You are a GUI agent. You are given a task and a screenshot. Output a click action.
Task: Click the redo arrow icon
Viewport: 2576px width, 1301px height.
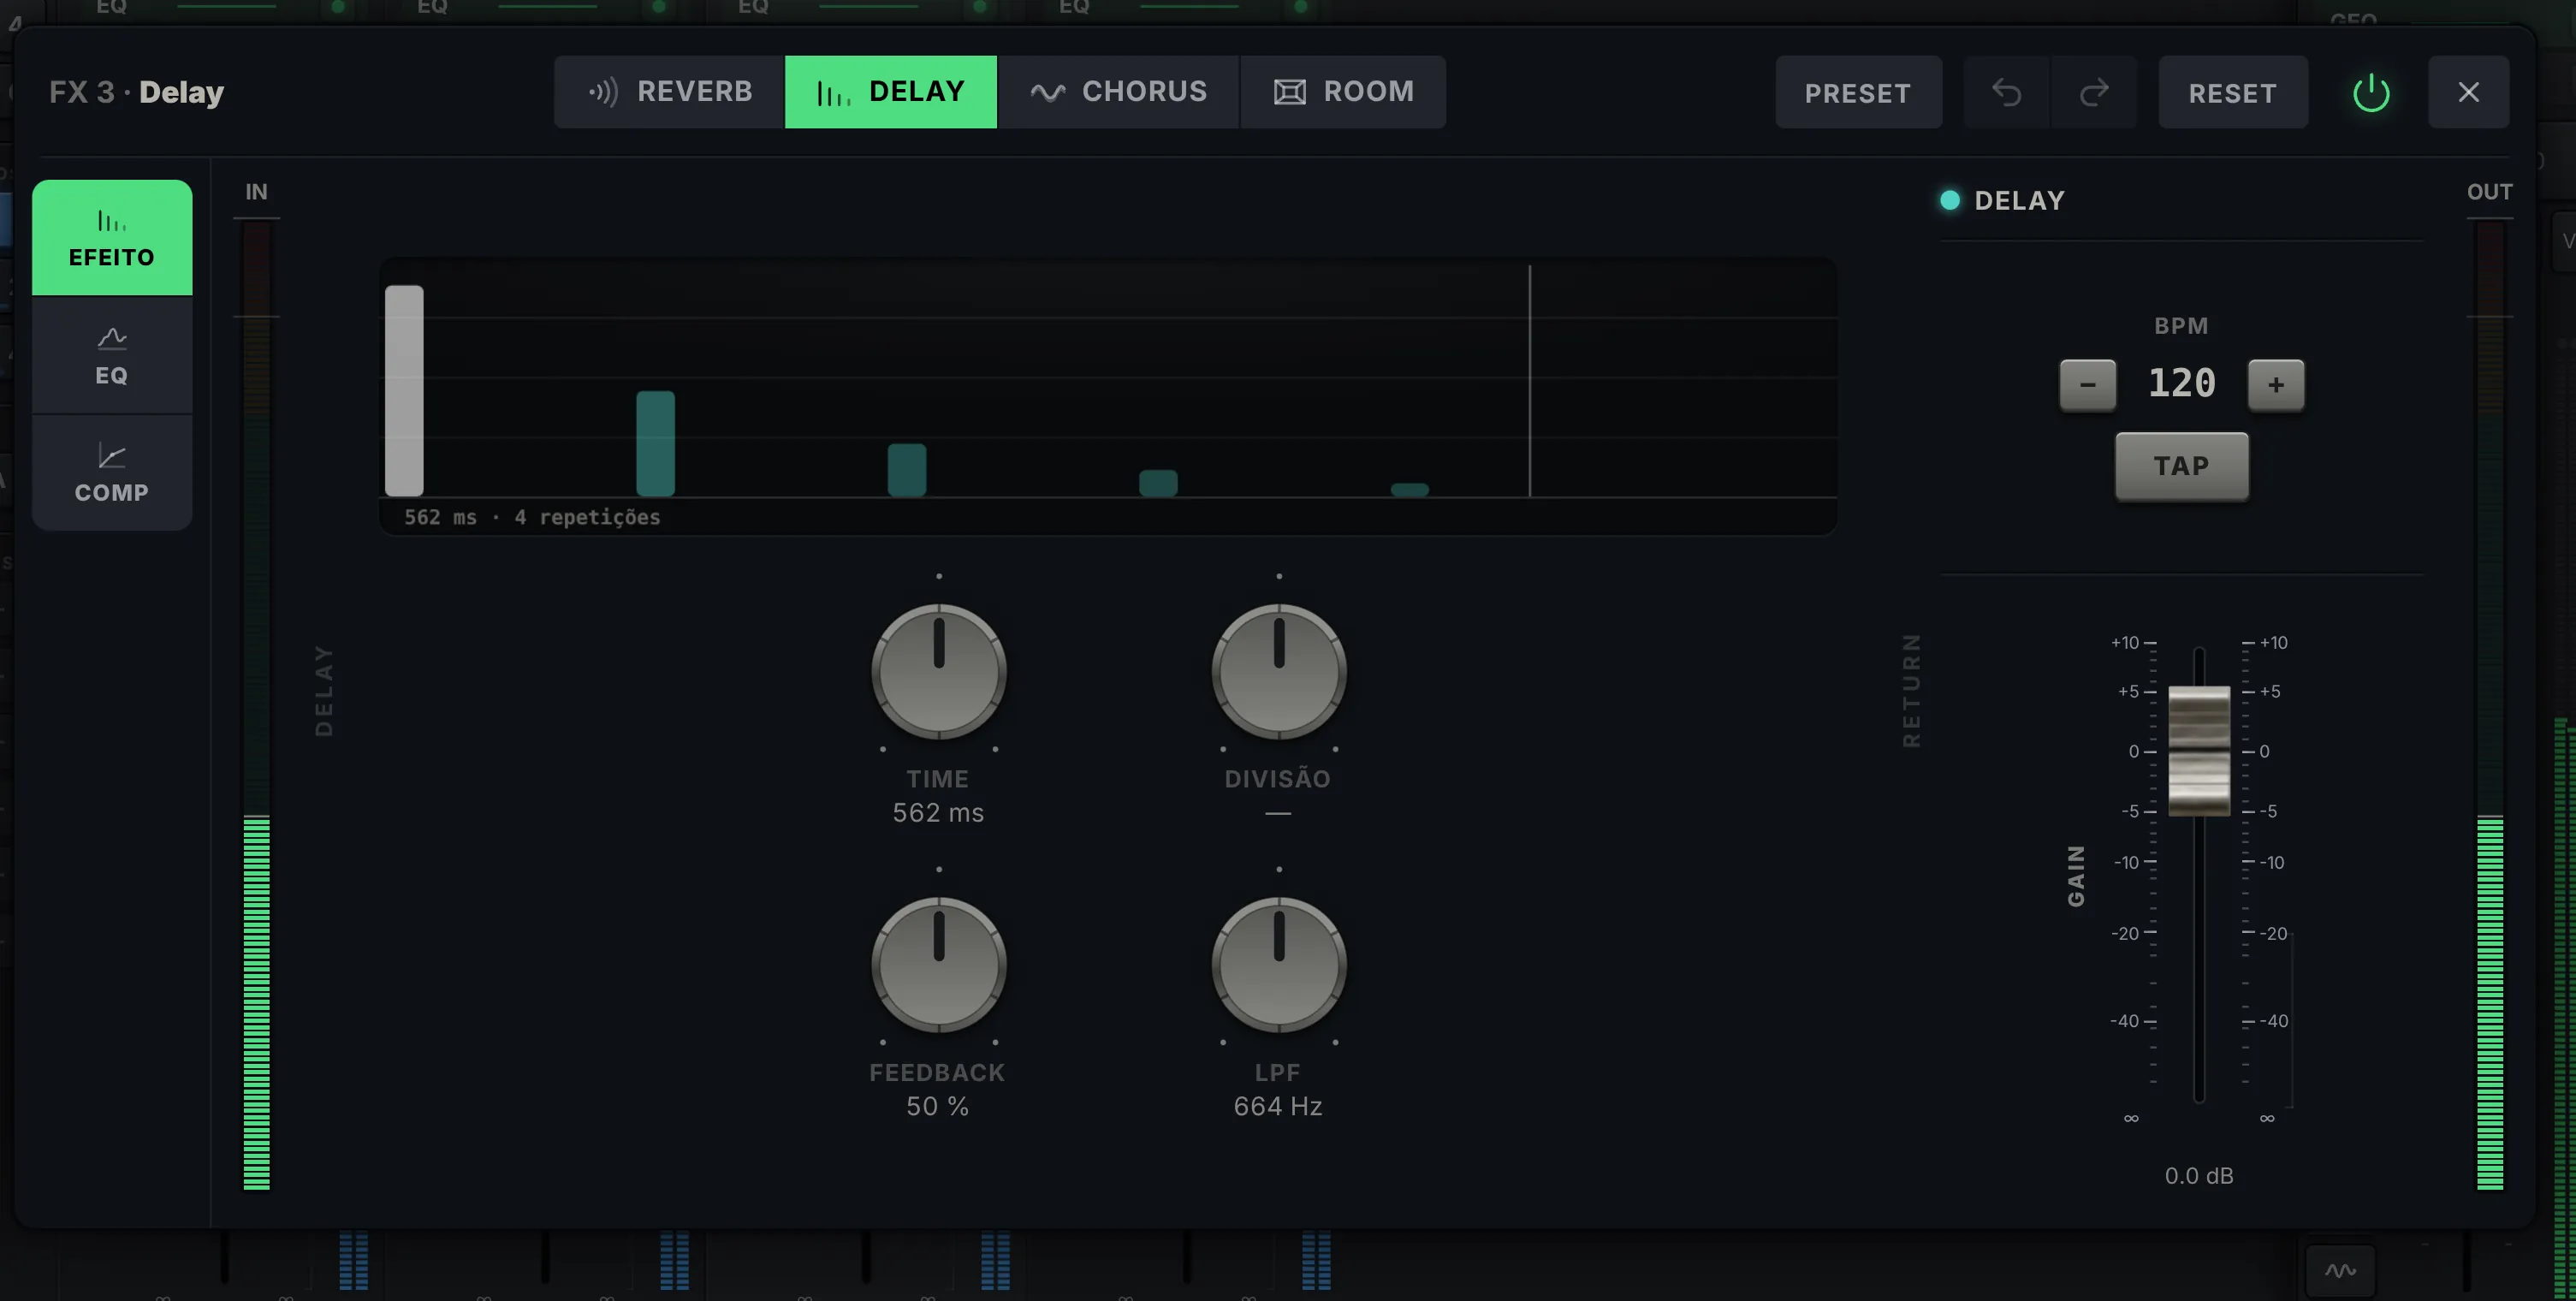point(2094,92)
